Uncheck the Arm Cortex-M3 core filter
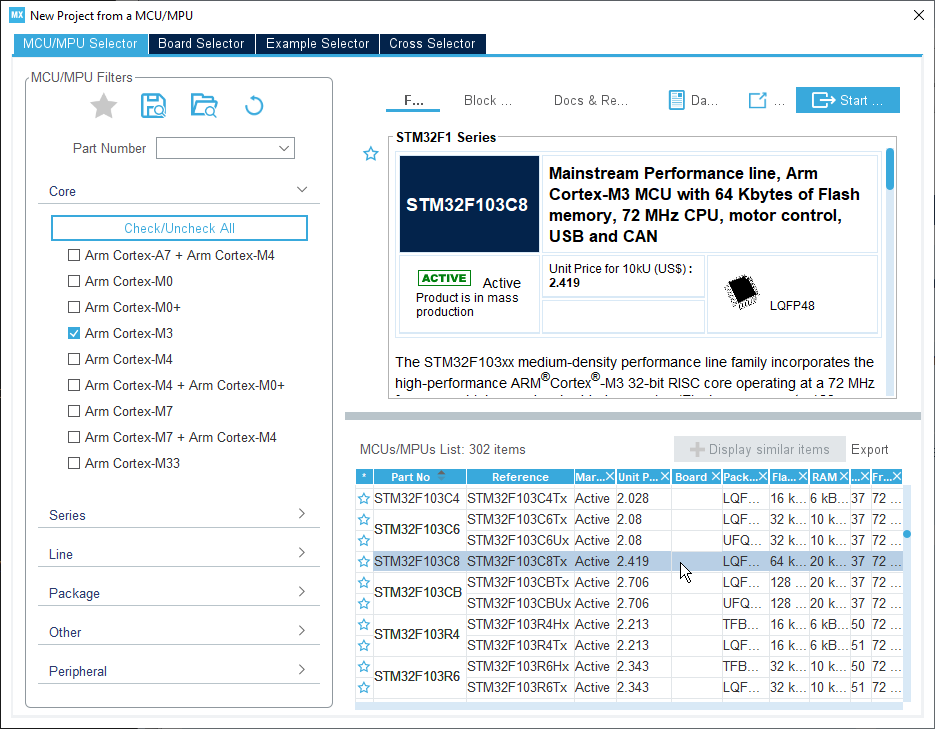Viewport: 935px width, 729px height. tap(74, 333)
